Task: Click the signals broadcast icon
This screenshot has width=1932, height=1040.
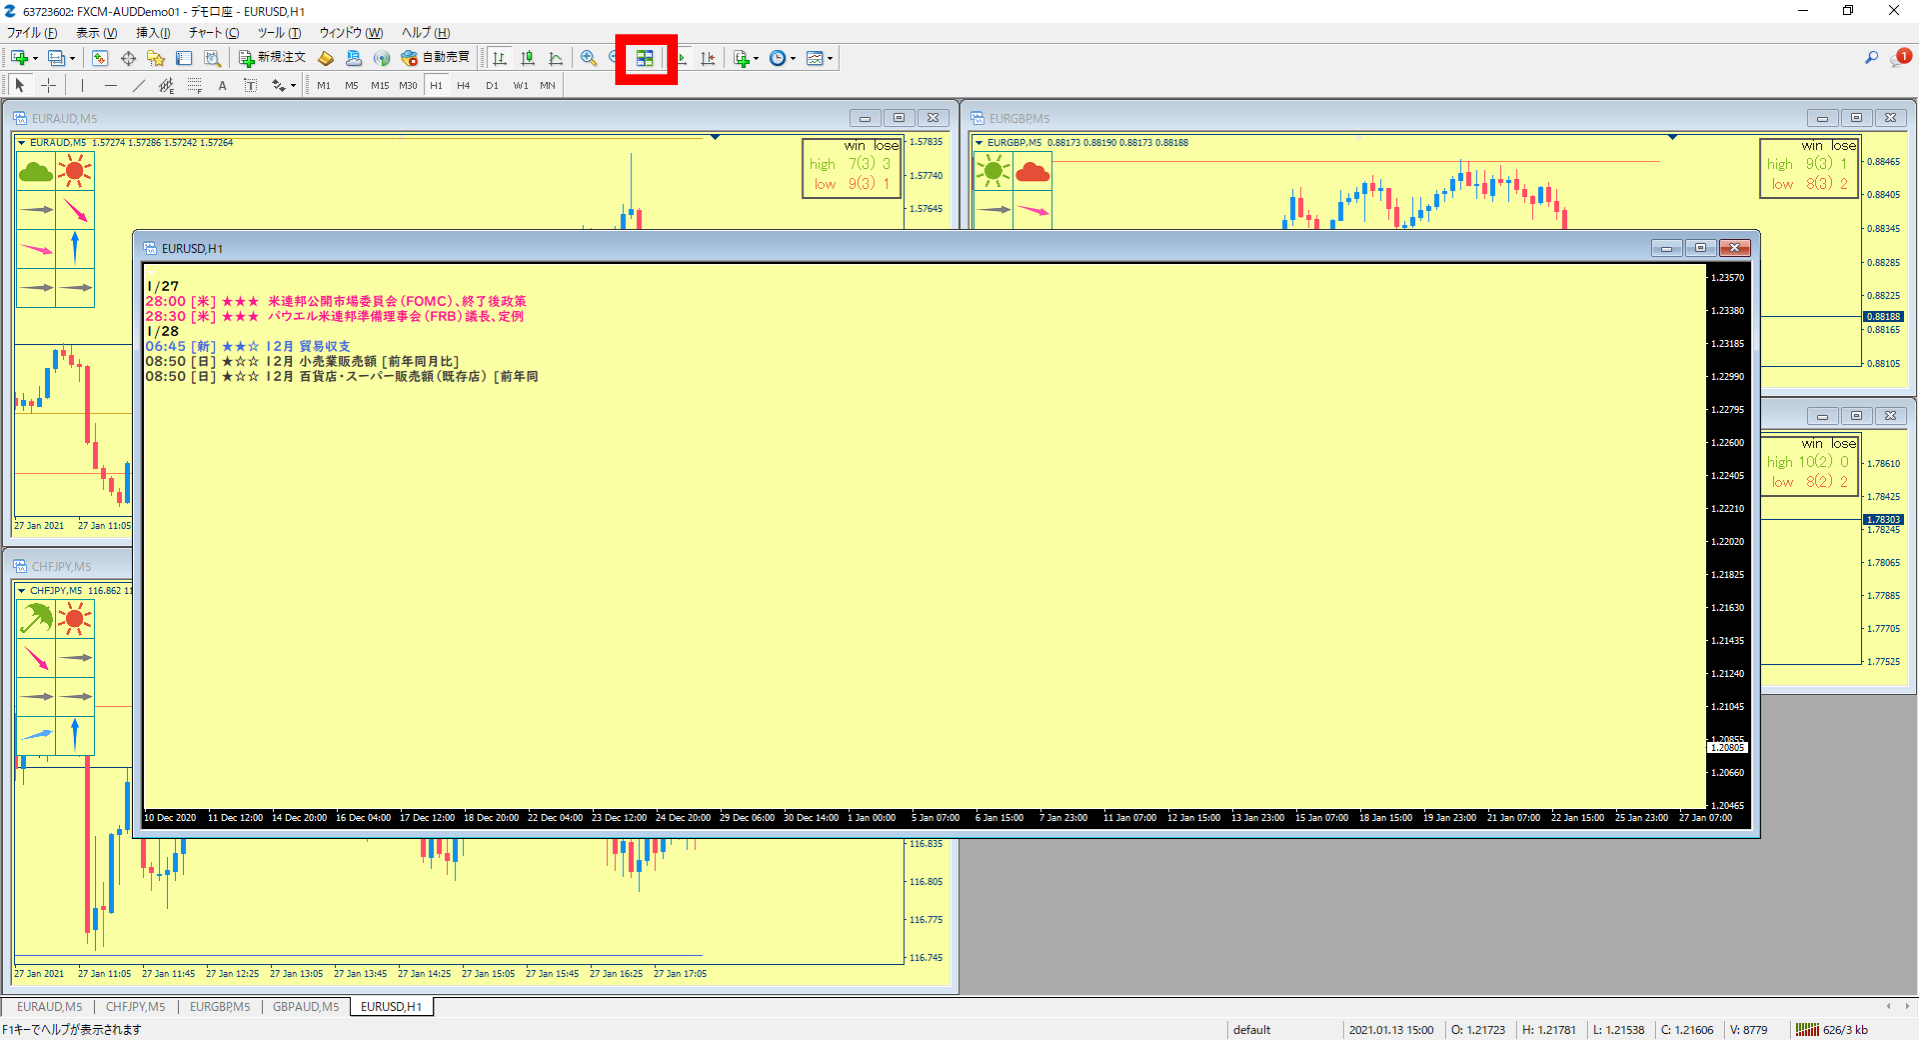Action: coord(381,58)
